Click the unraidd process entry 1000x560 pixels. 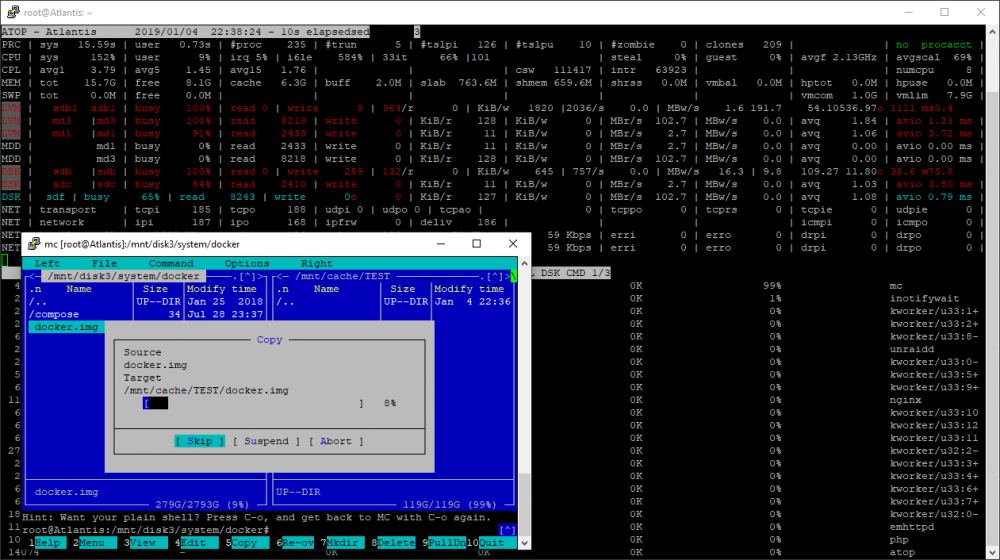pyautogui.click(x=912, y=350)
